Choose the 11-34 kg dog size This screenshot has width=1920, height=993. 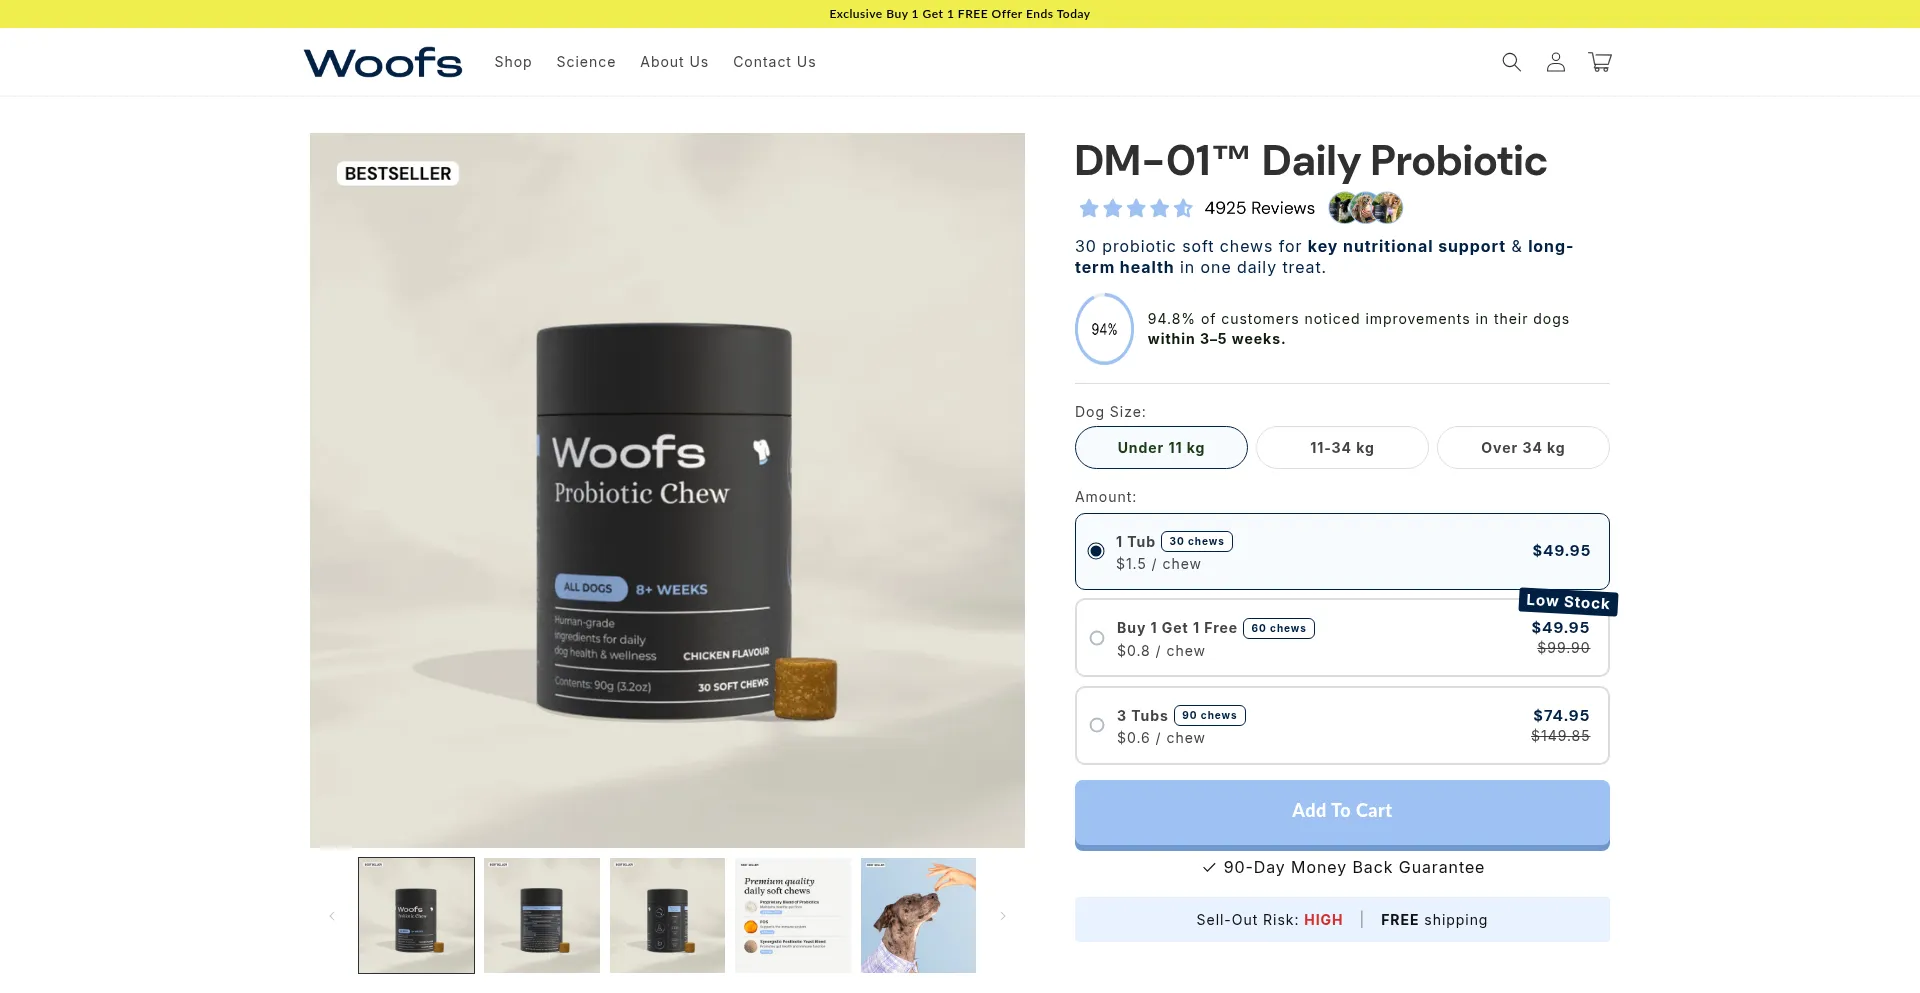[1342, 448]
